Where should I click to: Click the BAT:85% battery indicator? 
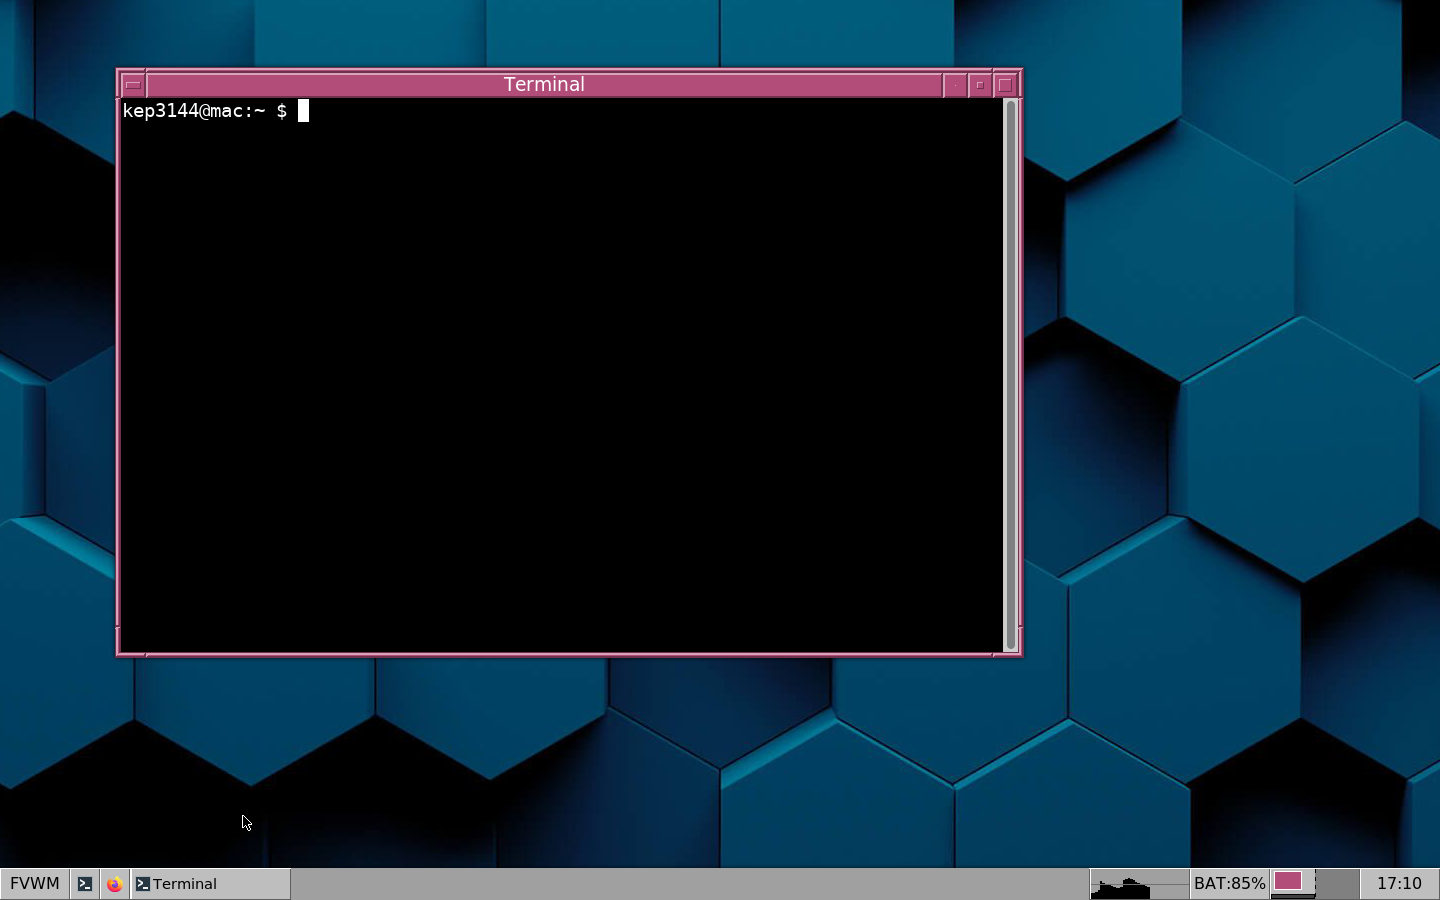point(1229,884)
